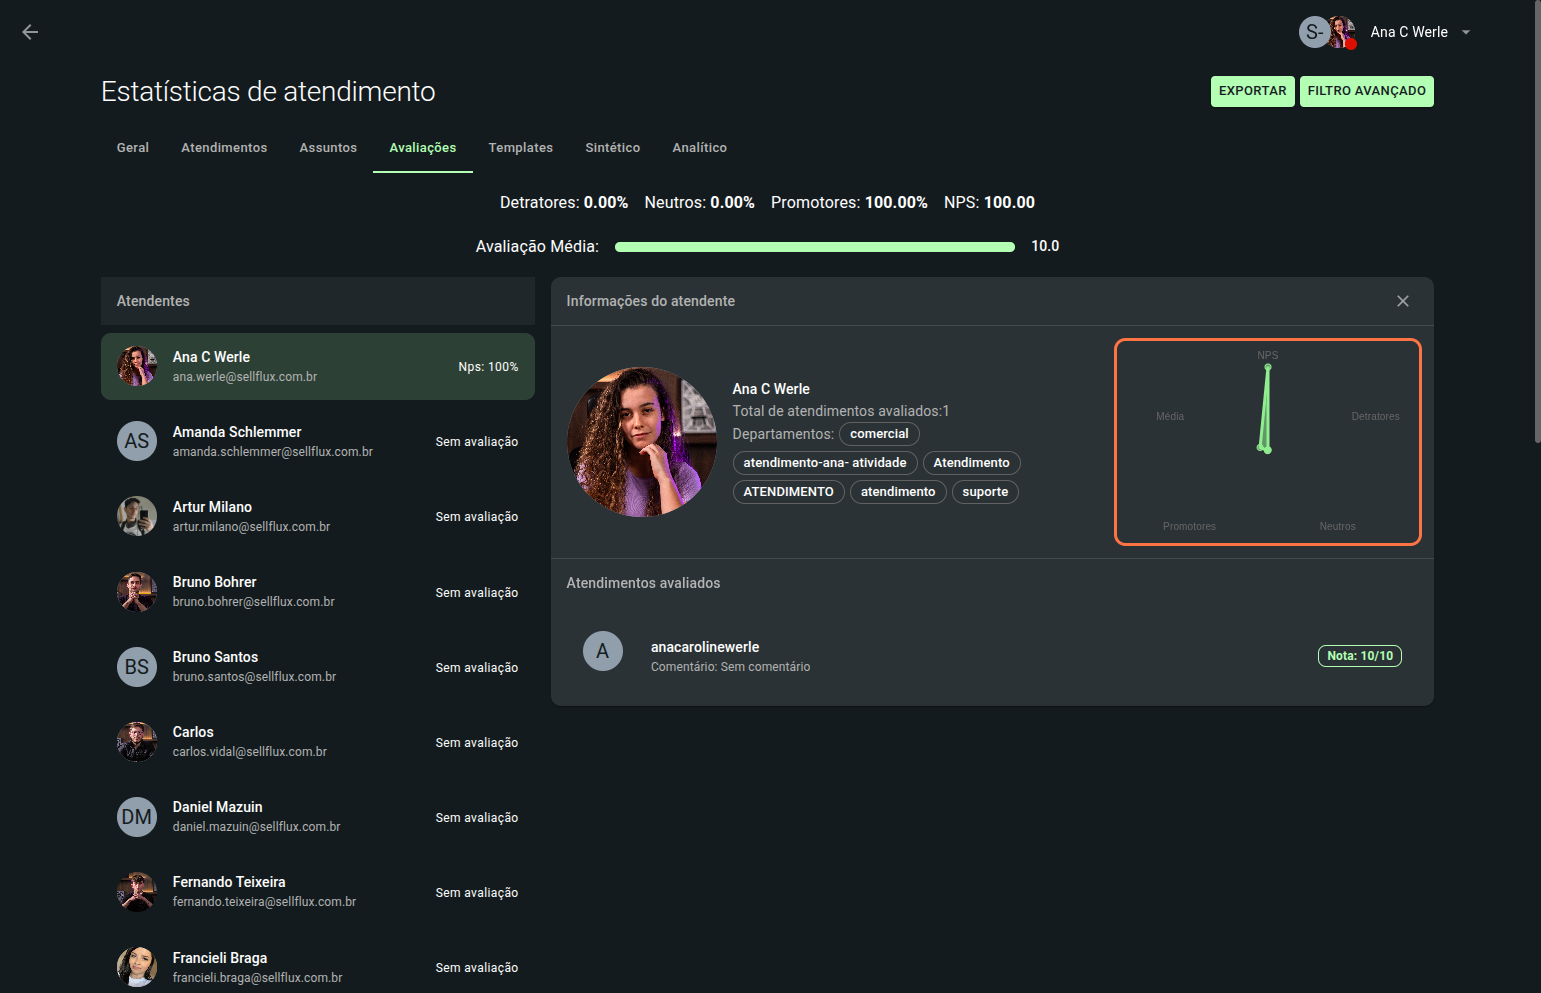1541x993 pixels.
Task: Click the BS avatar of Bruno Santos
Action: 137,667
